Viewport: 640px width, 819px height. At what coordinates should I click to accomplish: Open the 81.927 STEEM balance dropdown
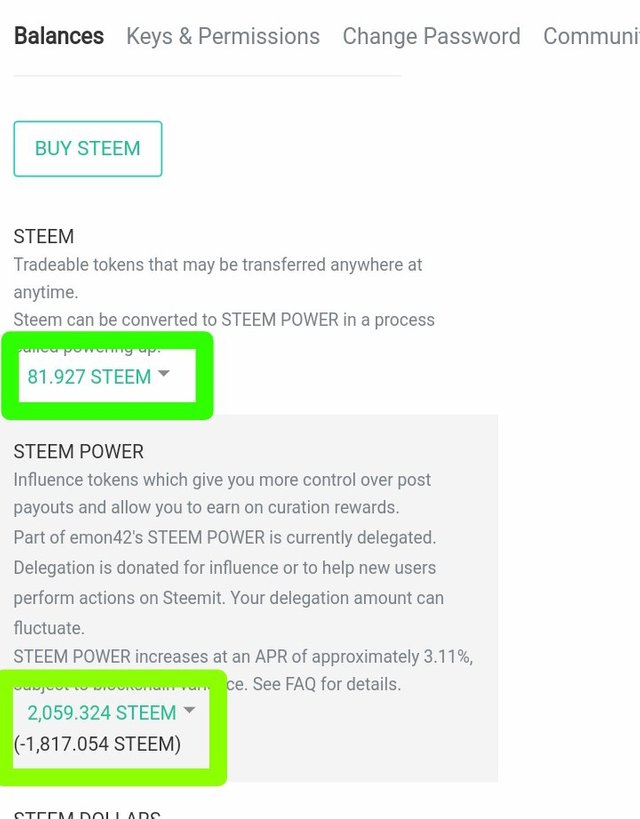[90, 377]
